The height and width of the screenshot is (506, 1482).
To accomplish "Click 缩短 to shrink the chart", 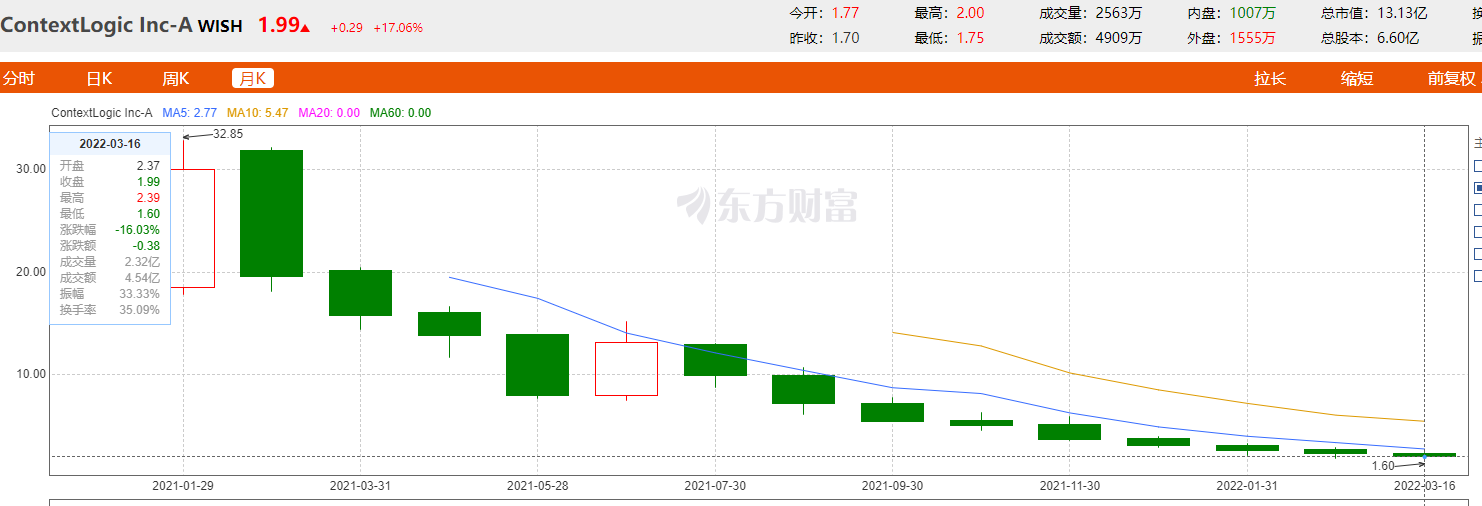I will pyautogui.click(x=1357, y=78).
